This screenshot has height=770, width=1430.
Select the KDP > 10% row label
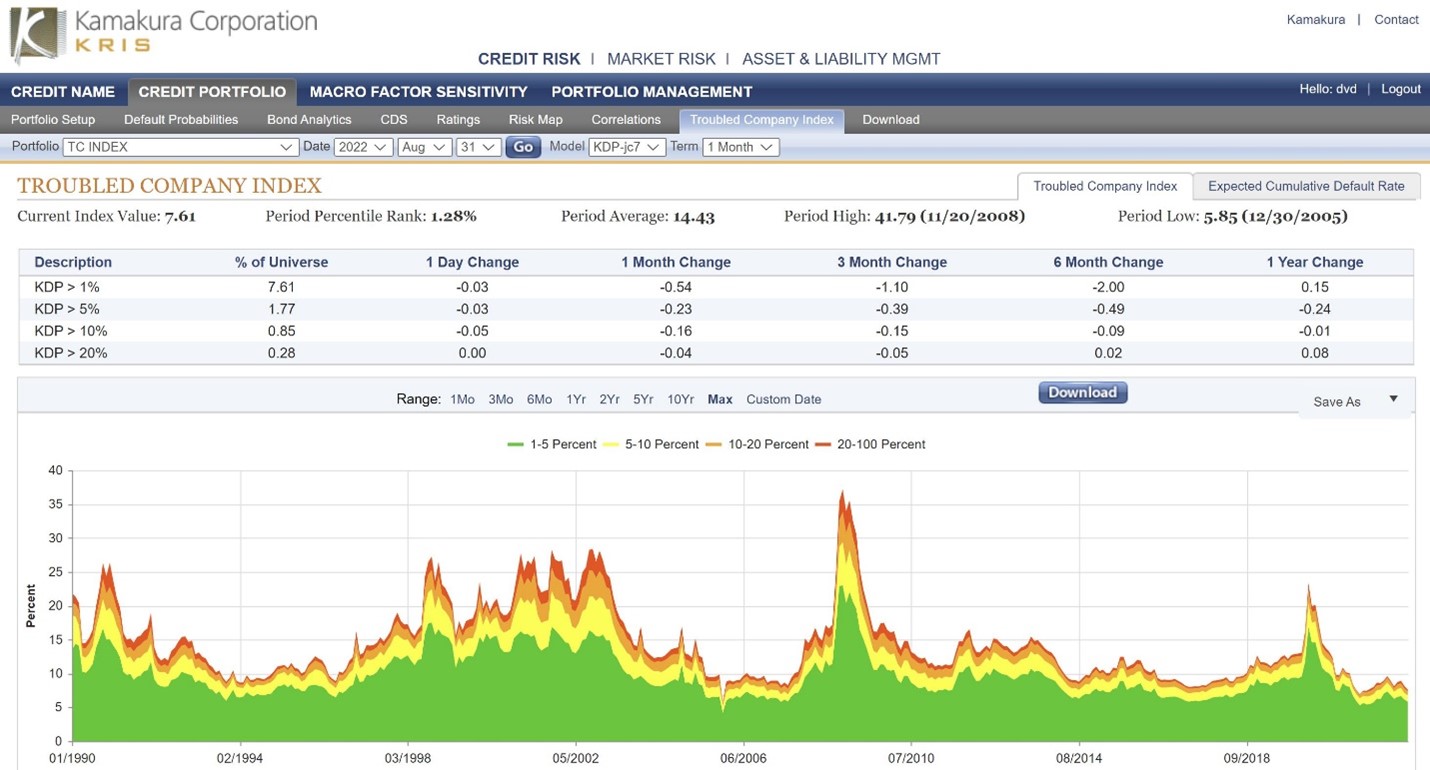click(71, 331)
